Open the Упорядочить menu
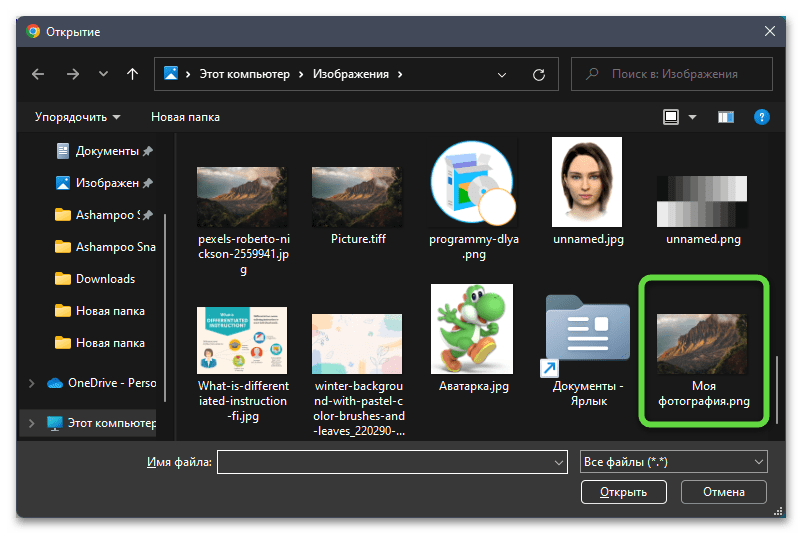802x534 pixels. tap(77, 117)
